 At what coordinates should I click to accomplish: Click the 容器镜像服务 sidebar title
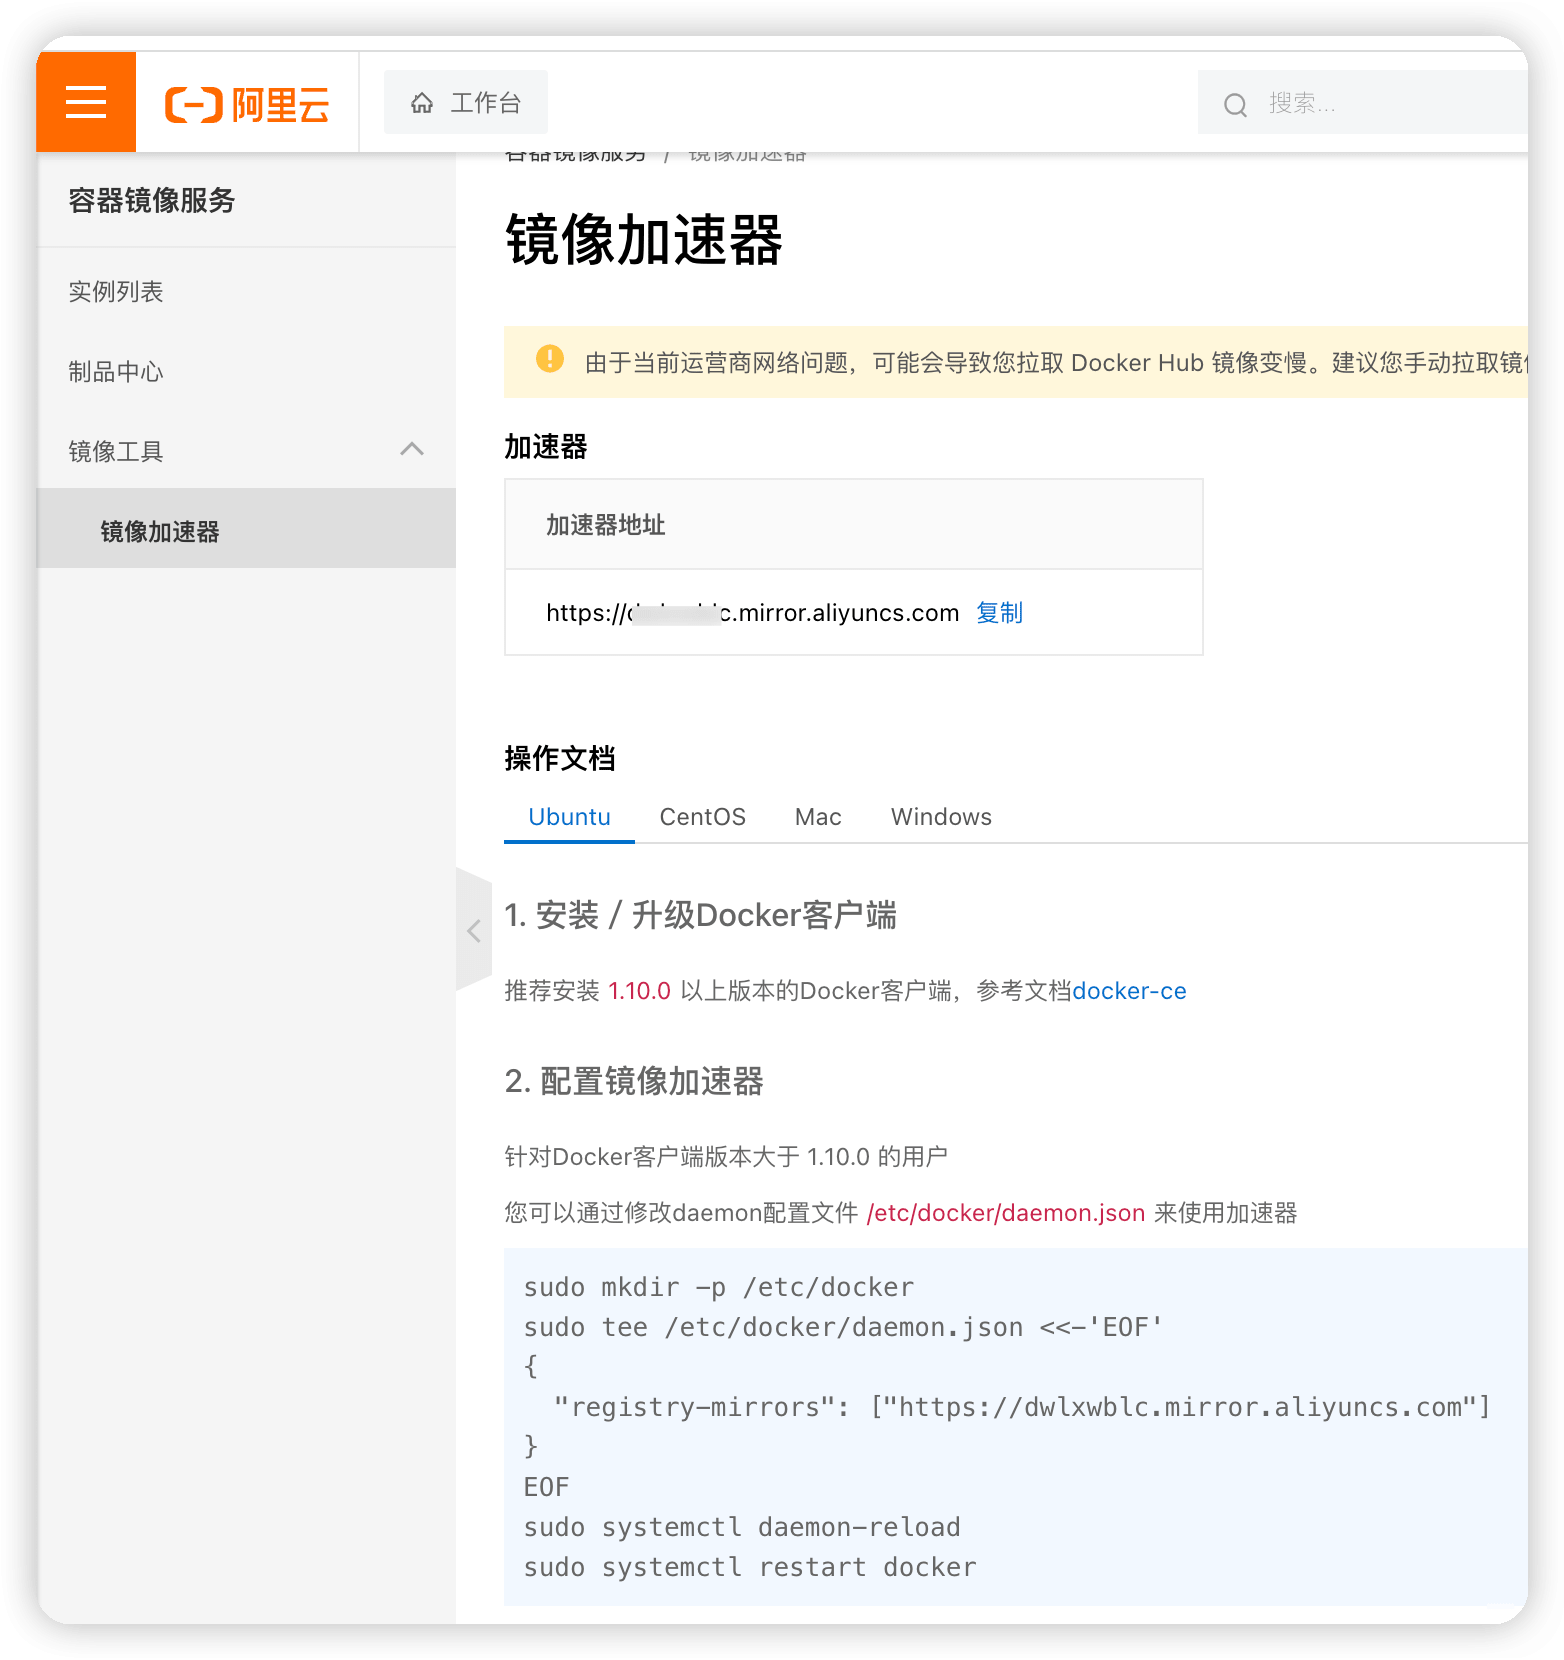coord(152,201)
